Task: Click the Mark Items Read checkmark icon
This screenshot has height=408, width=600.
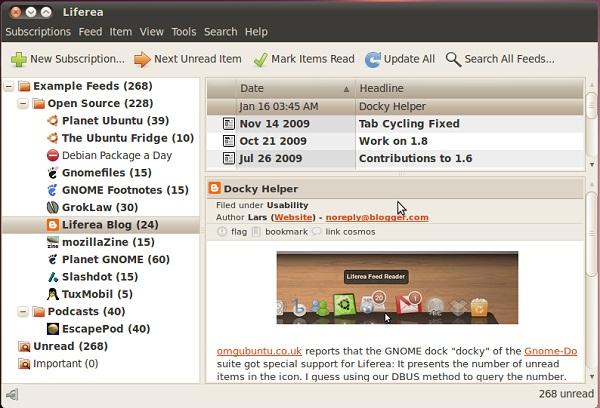Action: 262,59
